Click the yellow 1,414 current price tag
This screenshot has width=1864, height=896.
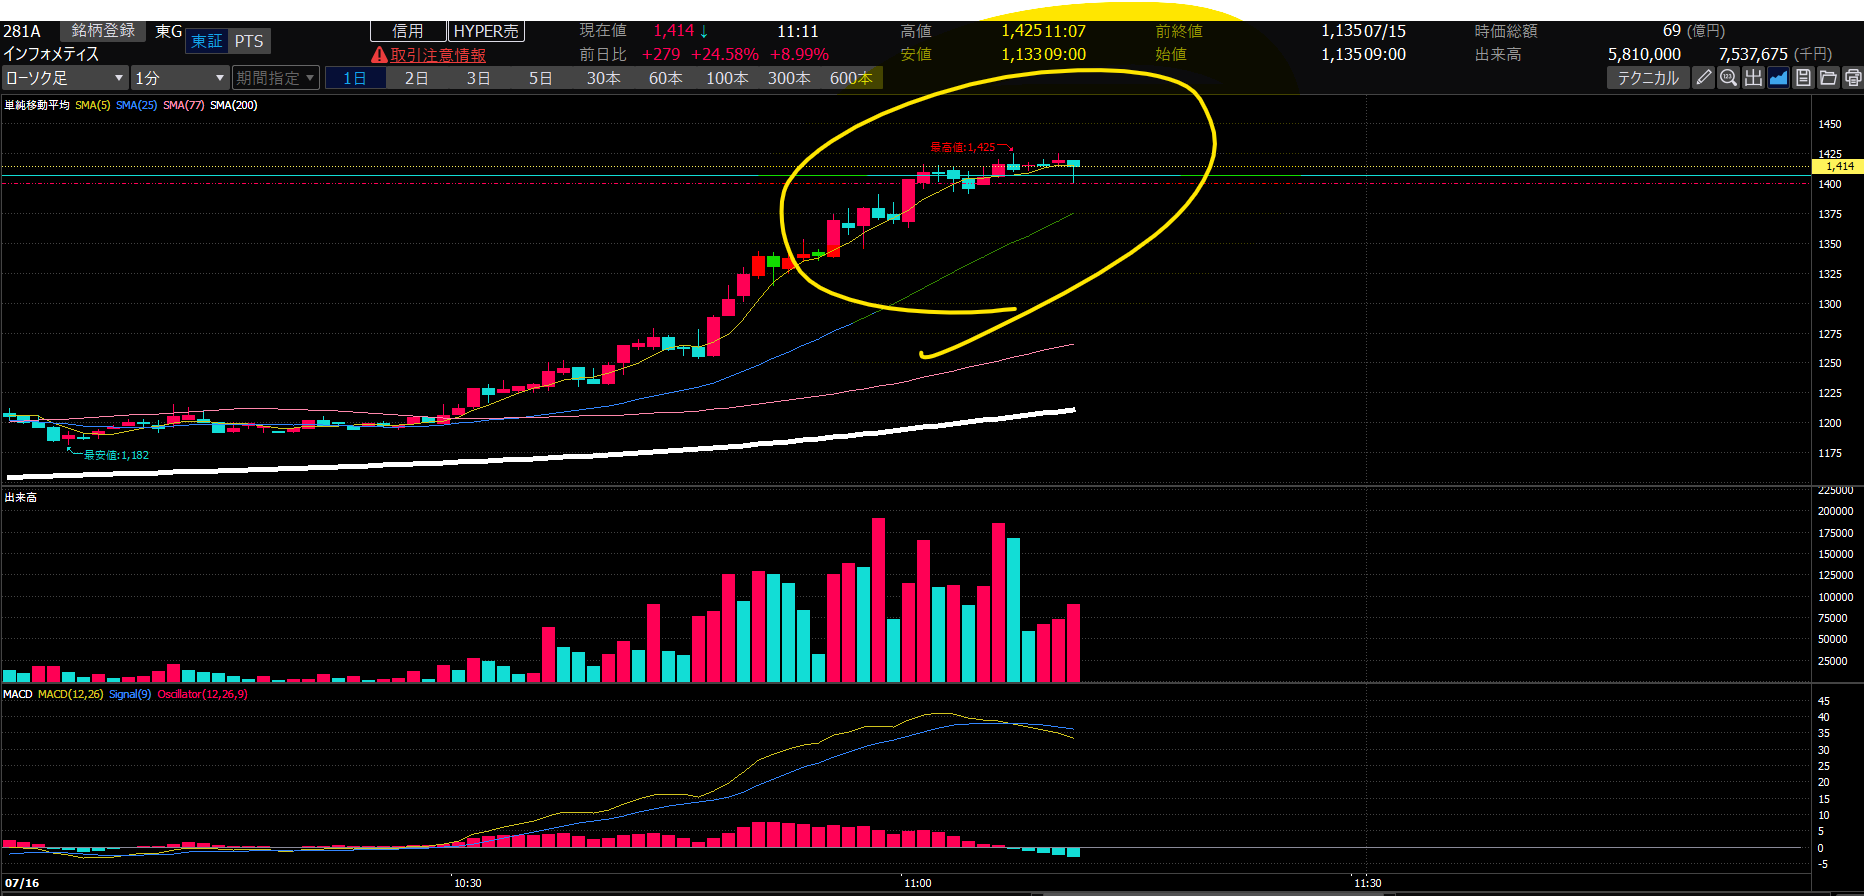point(1838,166)
